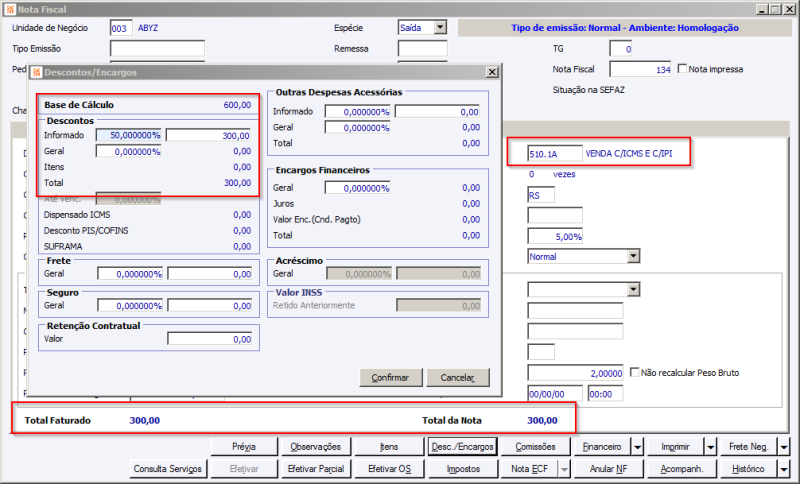Click the Itens button
800x484 pixels.
pos(389,447)
